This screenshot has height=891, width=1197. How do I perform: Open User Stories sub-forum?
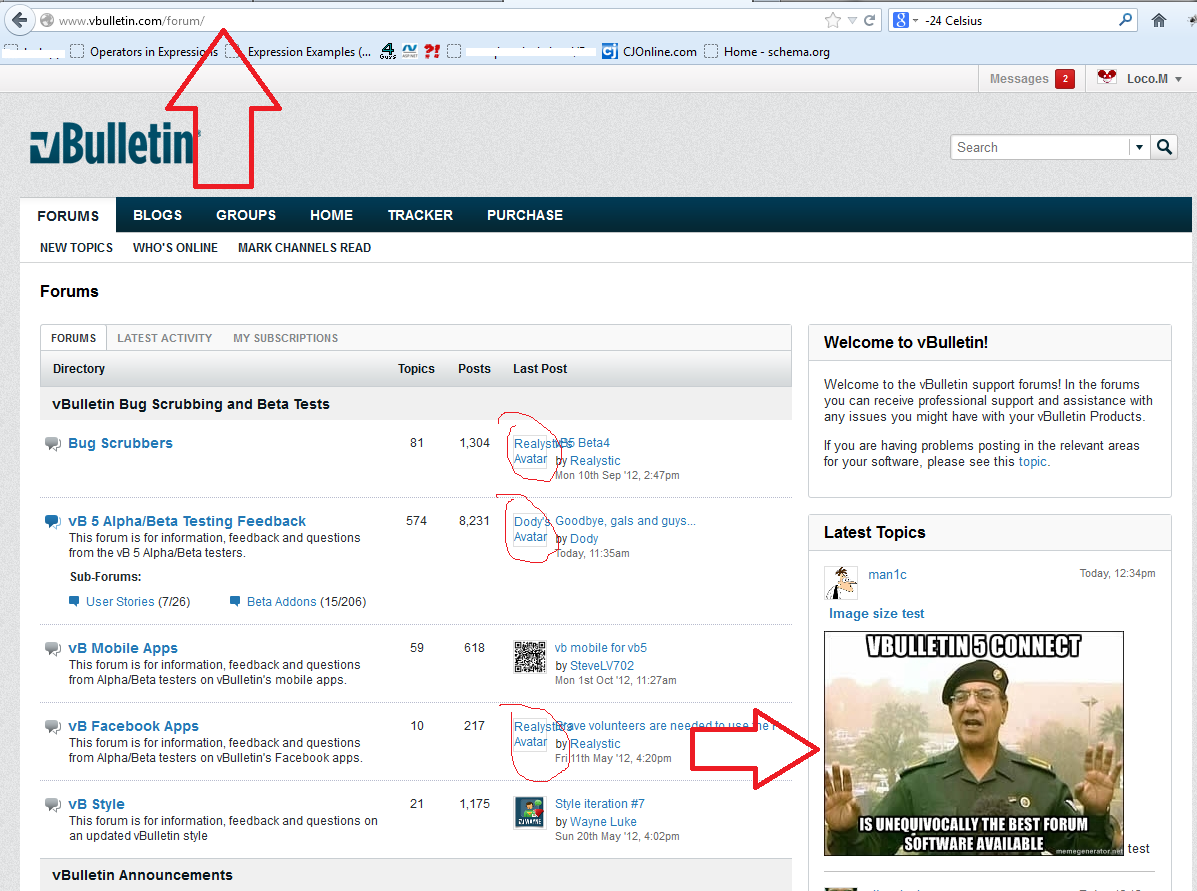coord(120,602)
